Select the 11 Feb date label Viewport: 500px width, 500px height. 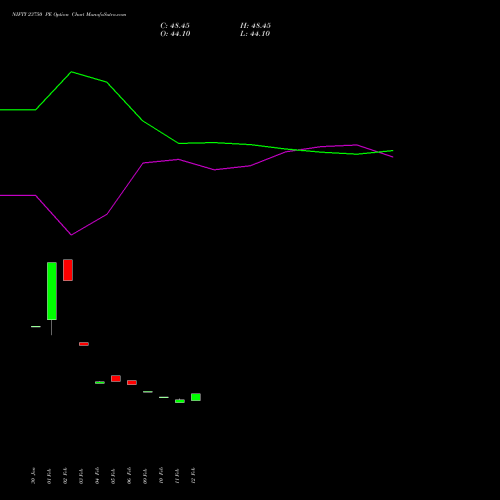click(x=177, y=476)
